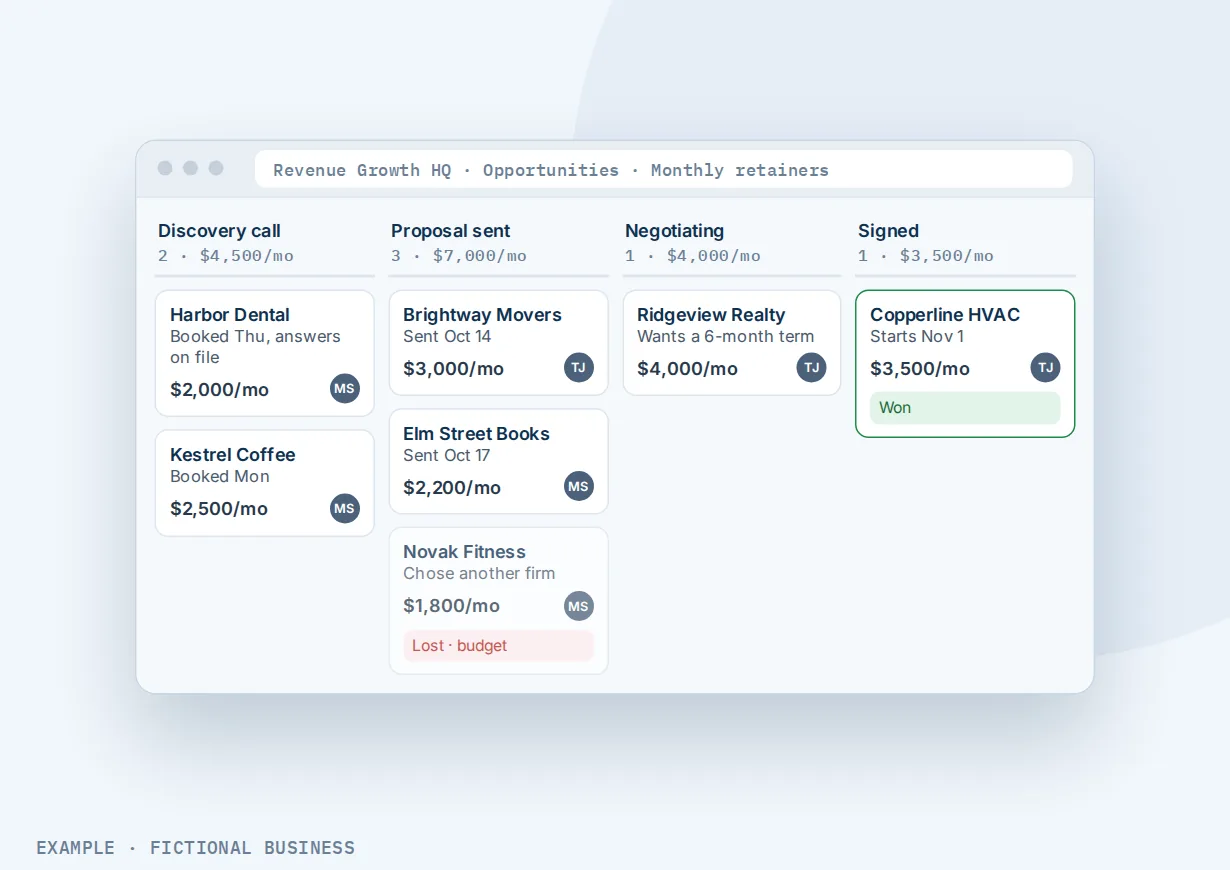Click the address bar reading Revenue Growth HQ

tap(664, 169)
